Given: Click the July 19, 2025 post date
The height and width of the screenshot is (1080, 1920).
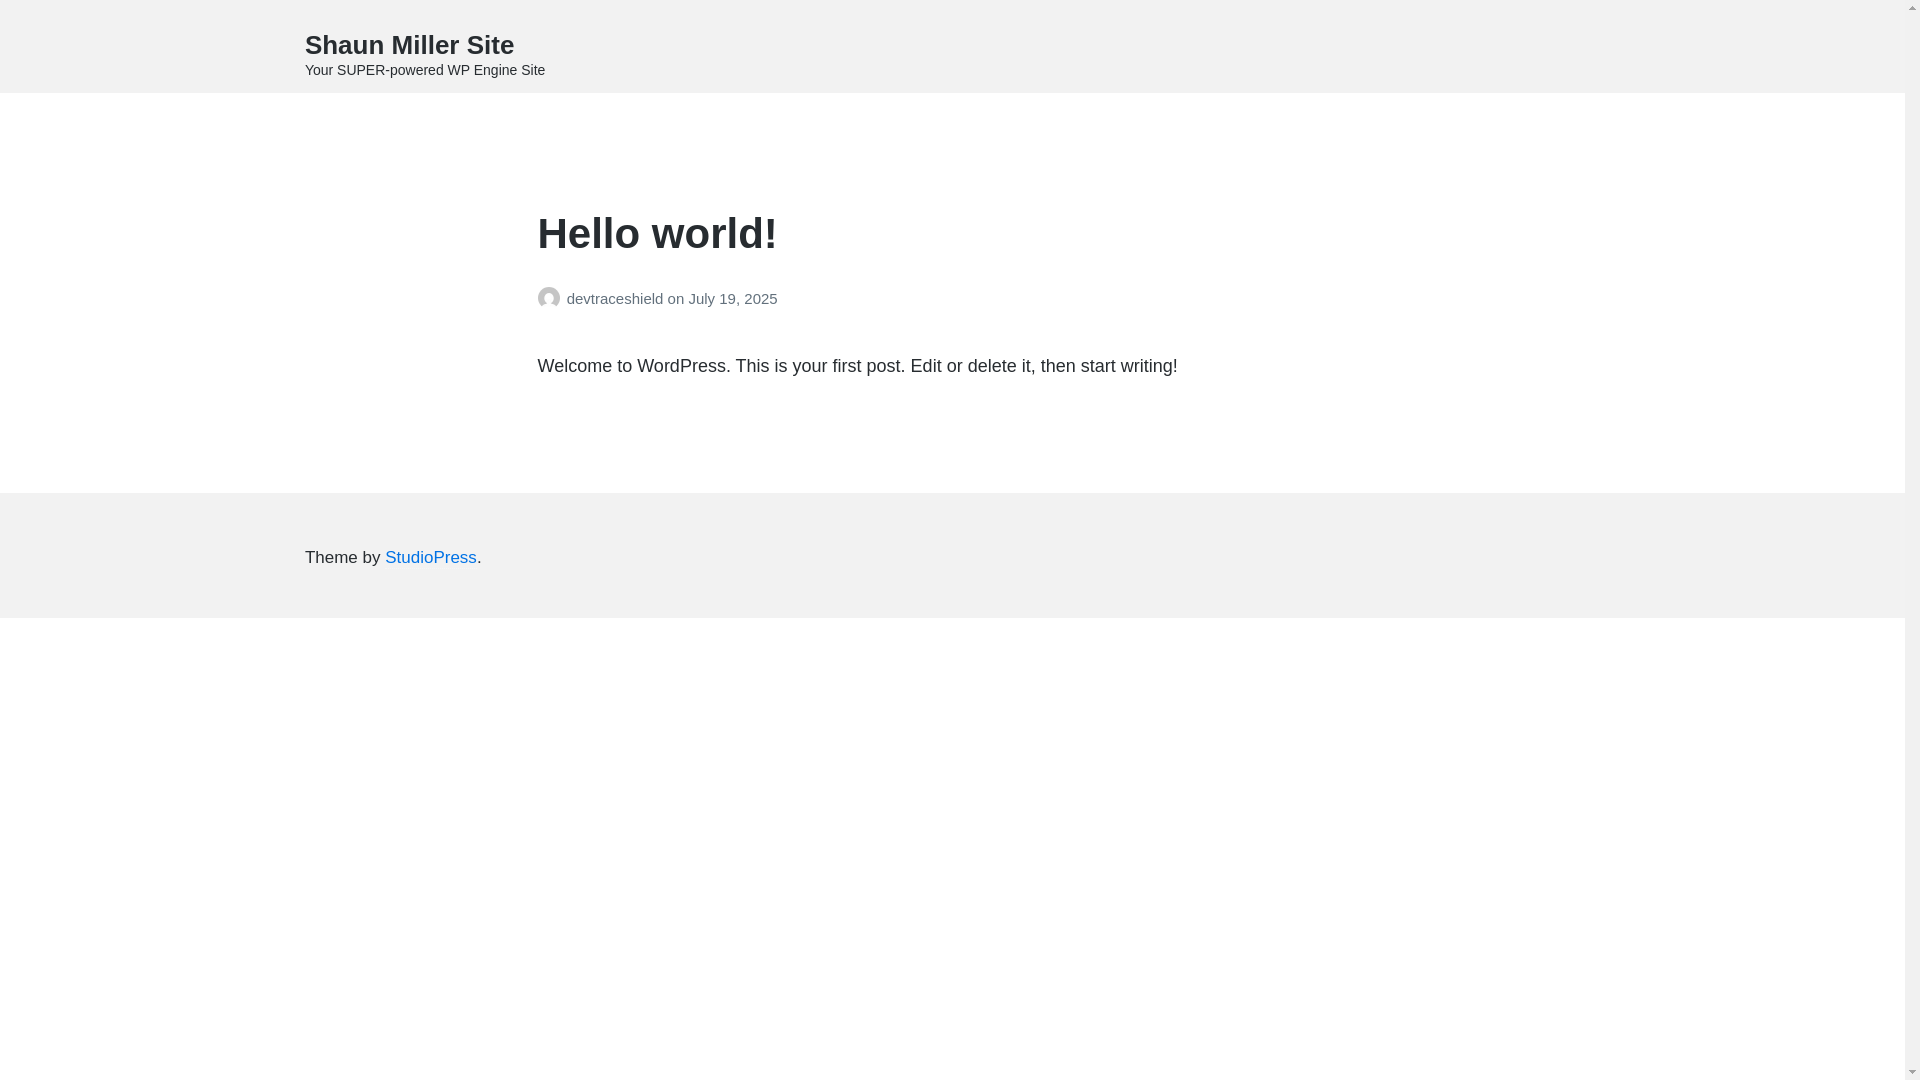Looking at the screenshot, I should point(732,299).
